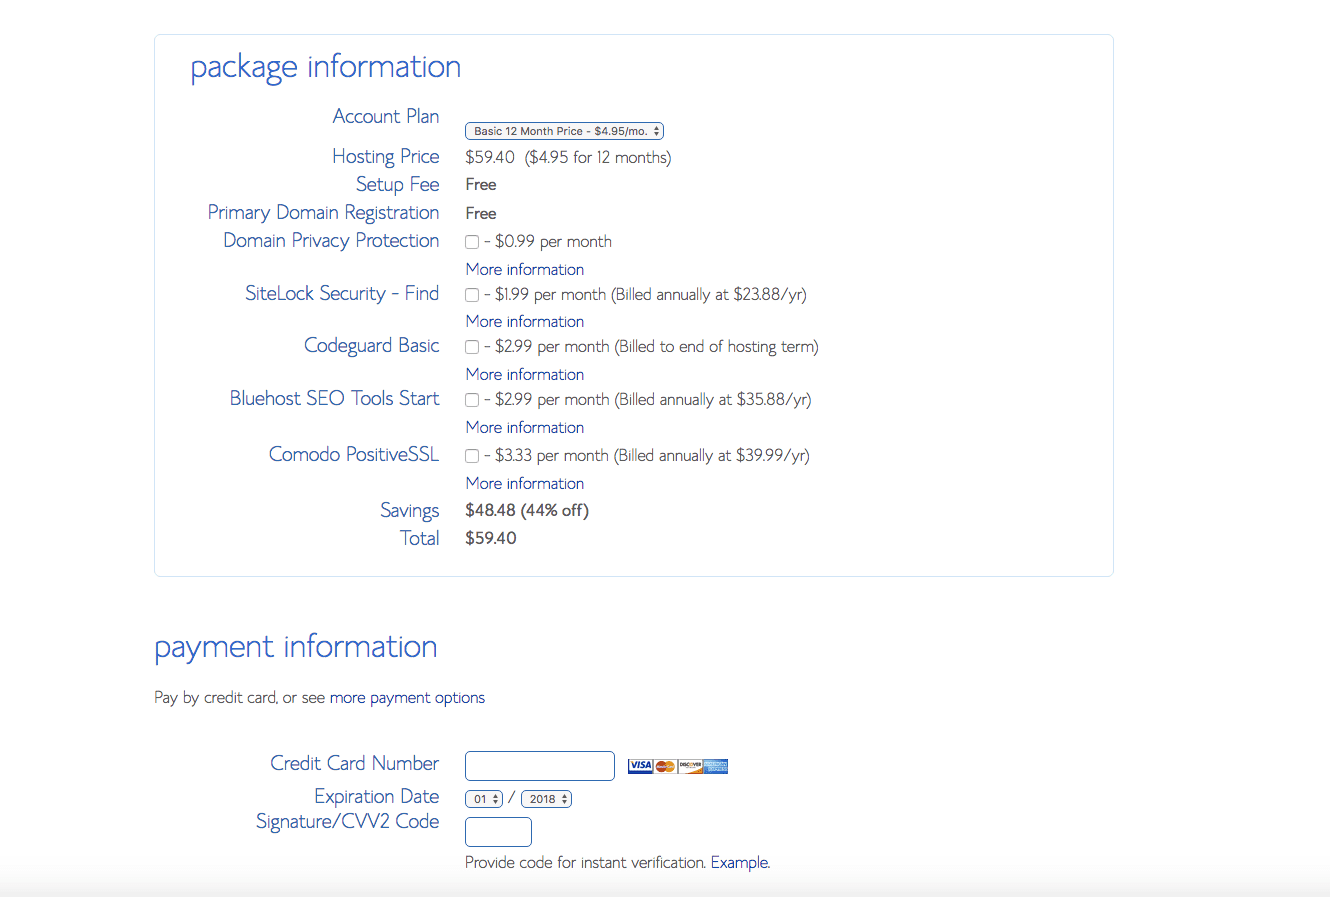Image resolution: width=1330 pixels, height=897 pixels.
Task: Click the Bluehost SEO Tools Start label
Action: (334, 398)
